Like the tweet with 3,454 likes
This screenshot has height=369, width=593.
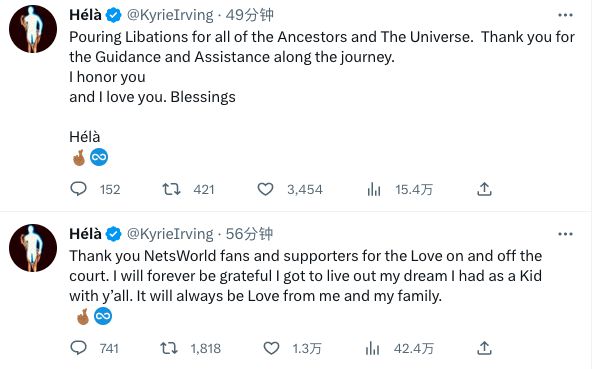click(x=265, y=189)
